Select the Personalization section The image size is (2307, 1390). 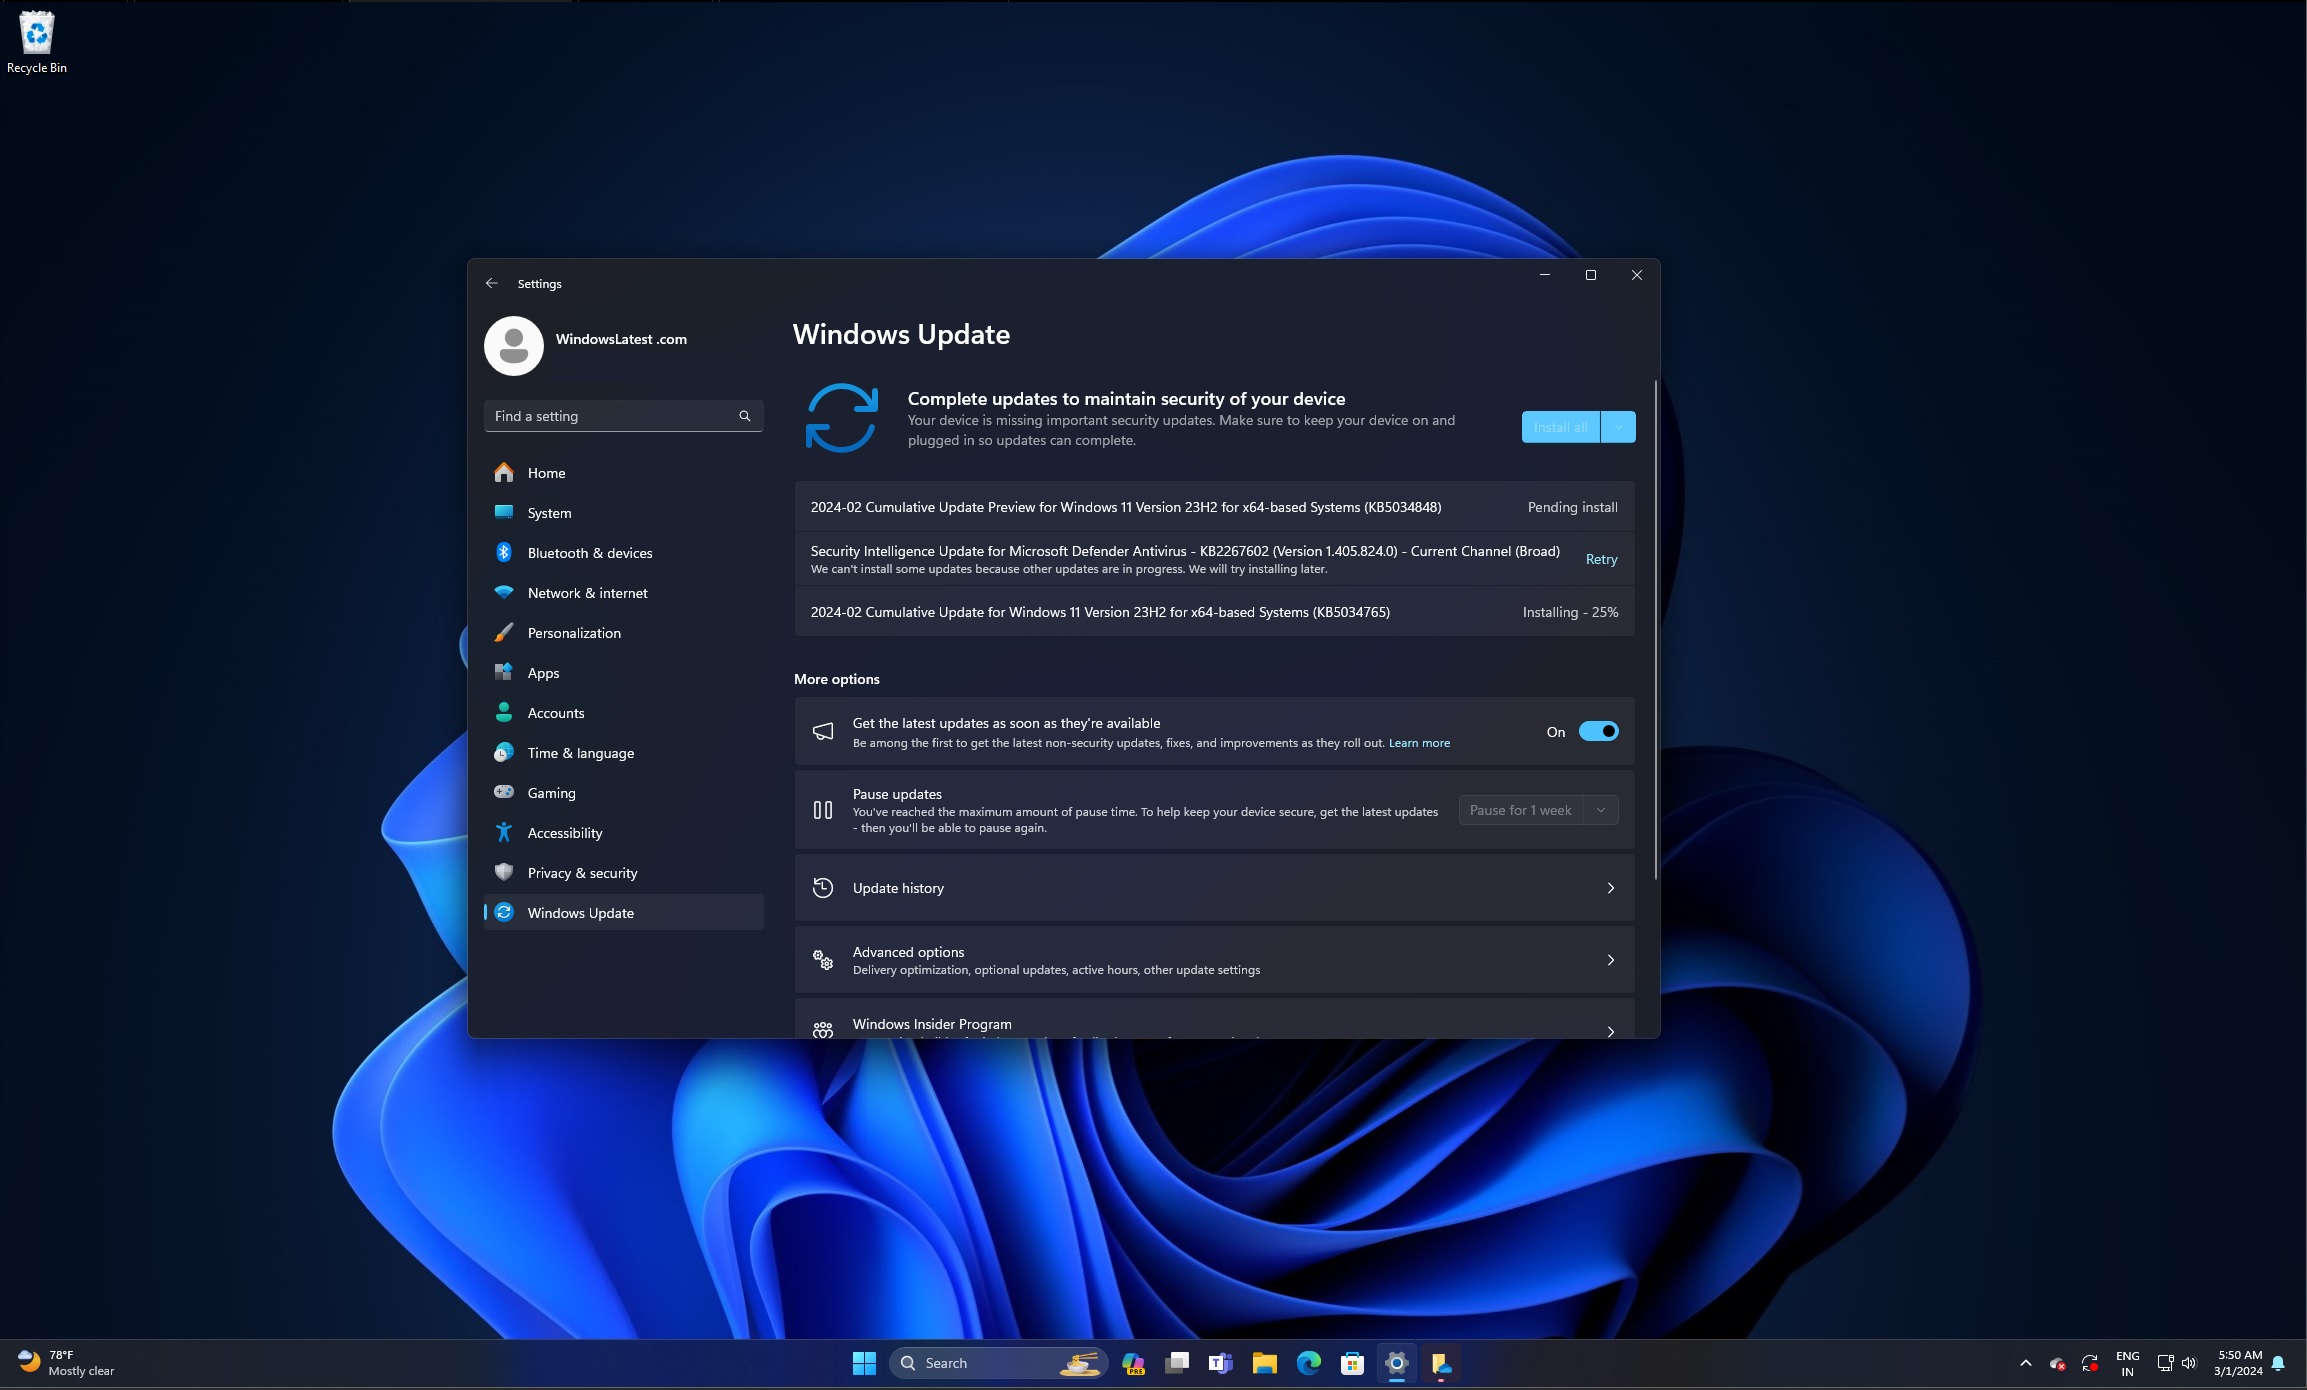(x=573, y=632)
